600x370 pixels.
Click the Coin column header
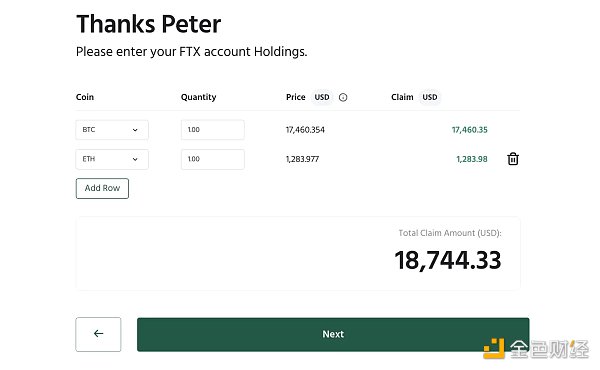tap(85, 97)
